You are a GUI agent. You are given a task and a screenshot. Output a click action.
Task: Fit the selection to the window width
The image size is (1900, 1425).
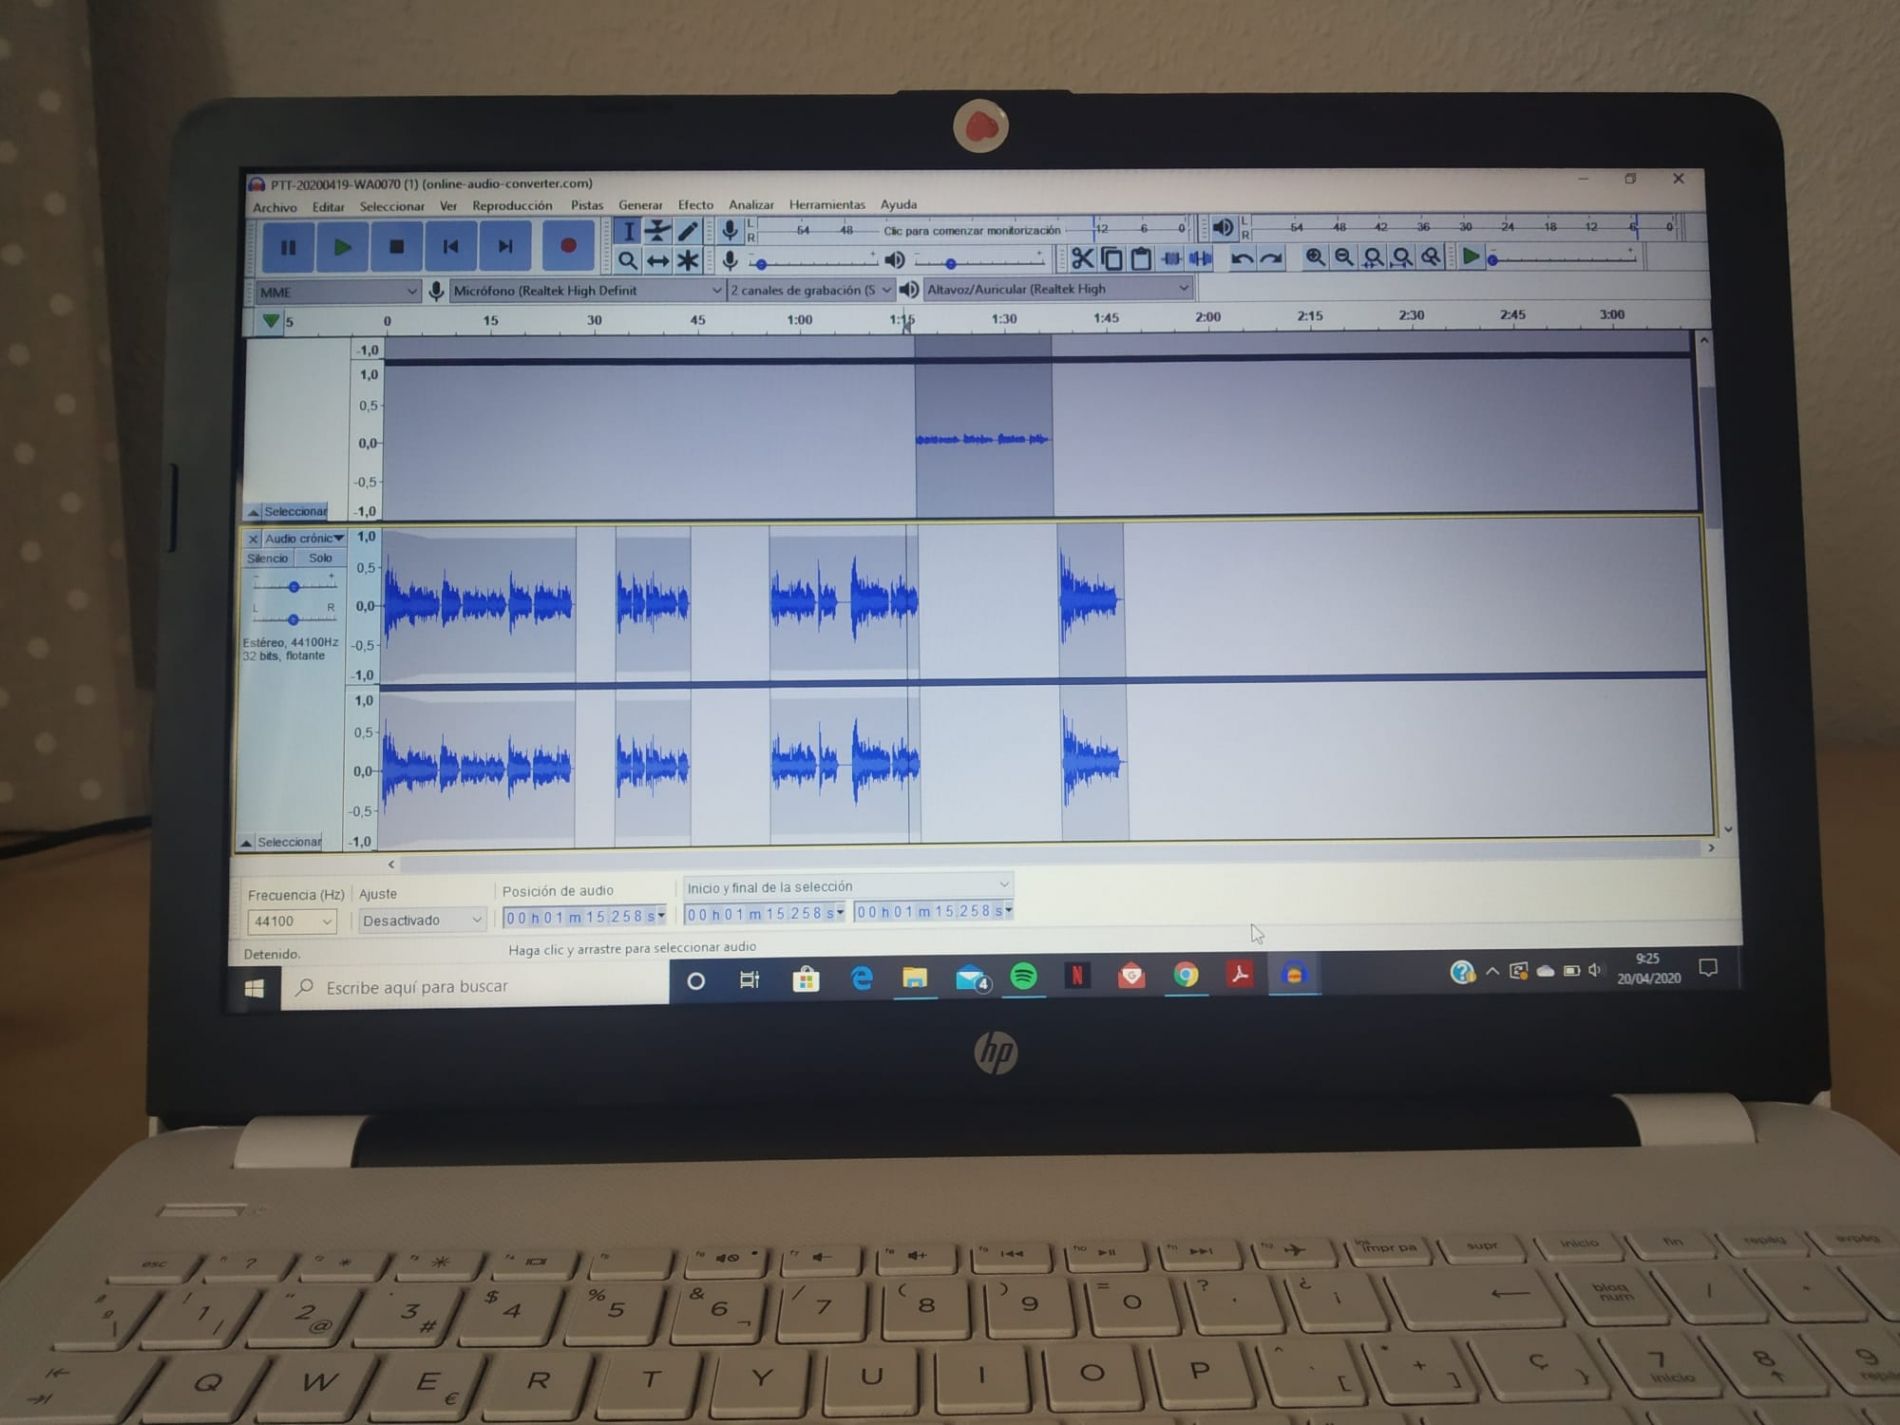(x=1373, y=258)
